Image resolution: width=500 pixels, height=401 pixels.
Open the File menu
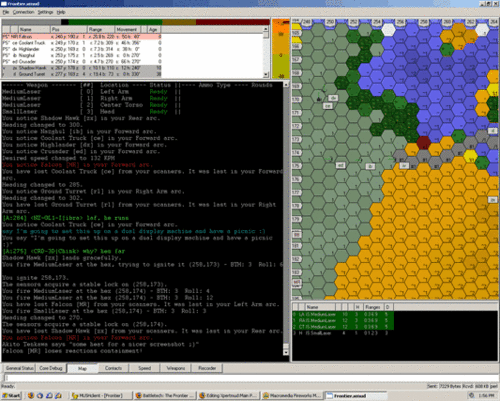pos(6,12)
